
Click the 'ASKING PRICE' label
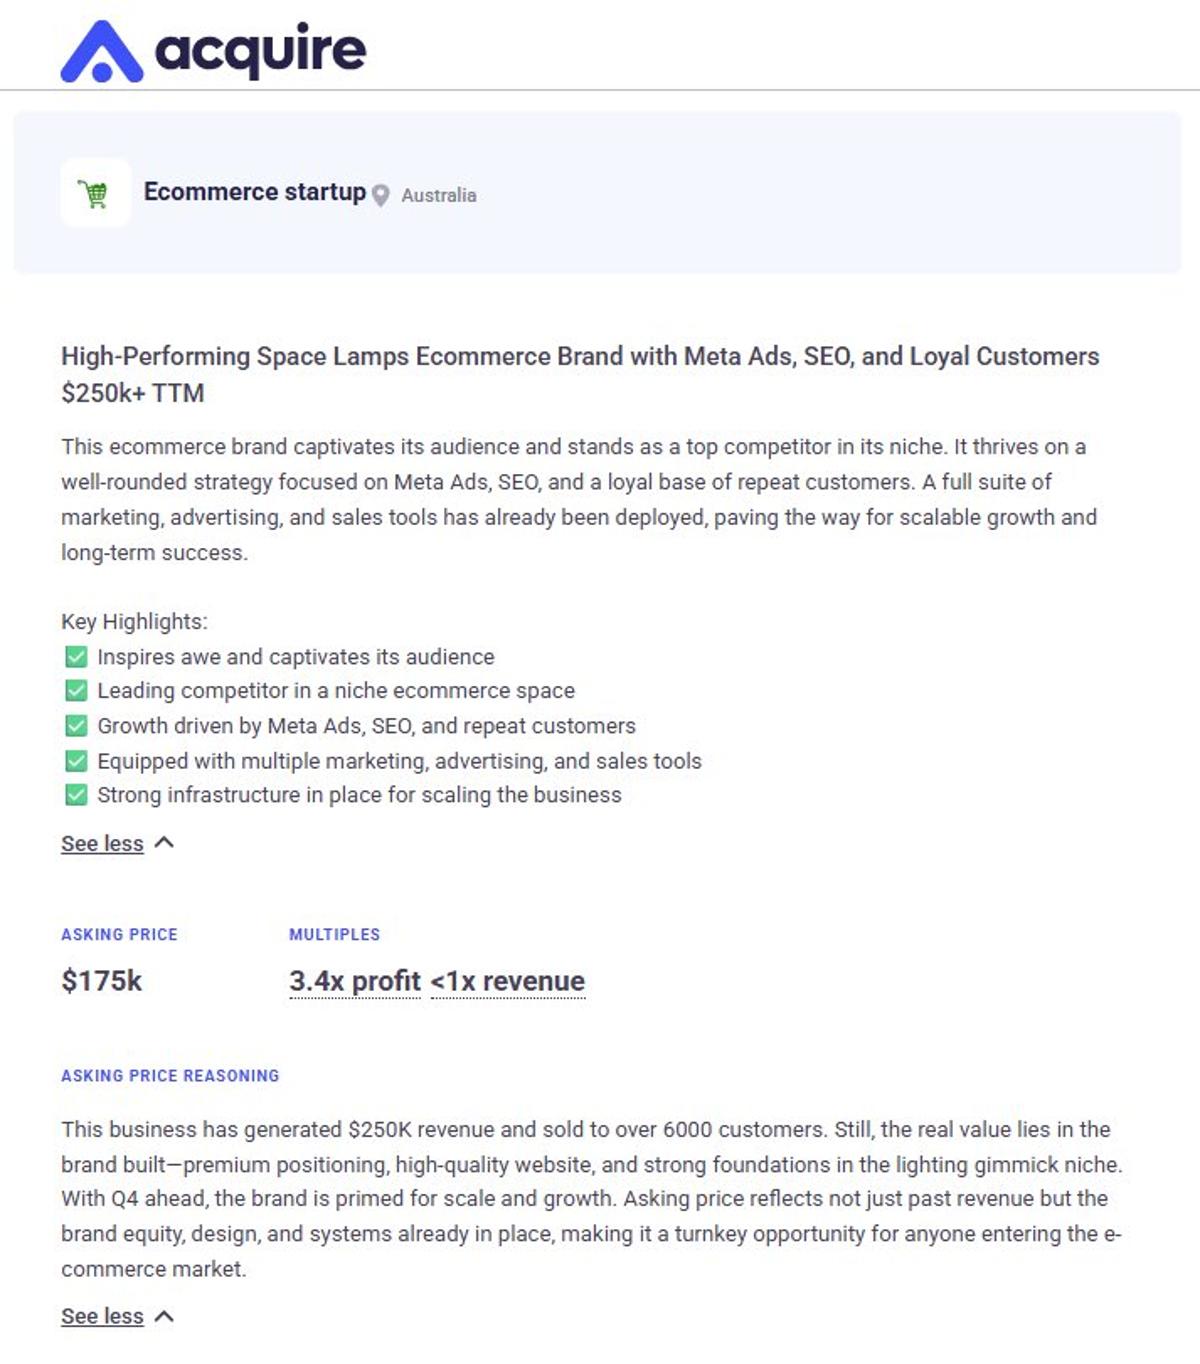(119, 934)
